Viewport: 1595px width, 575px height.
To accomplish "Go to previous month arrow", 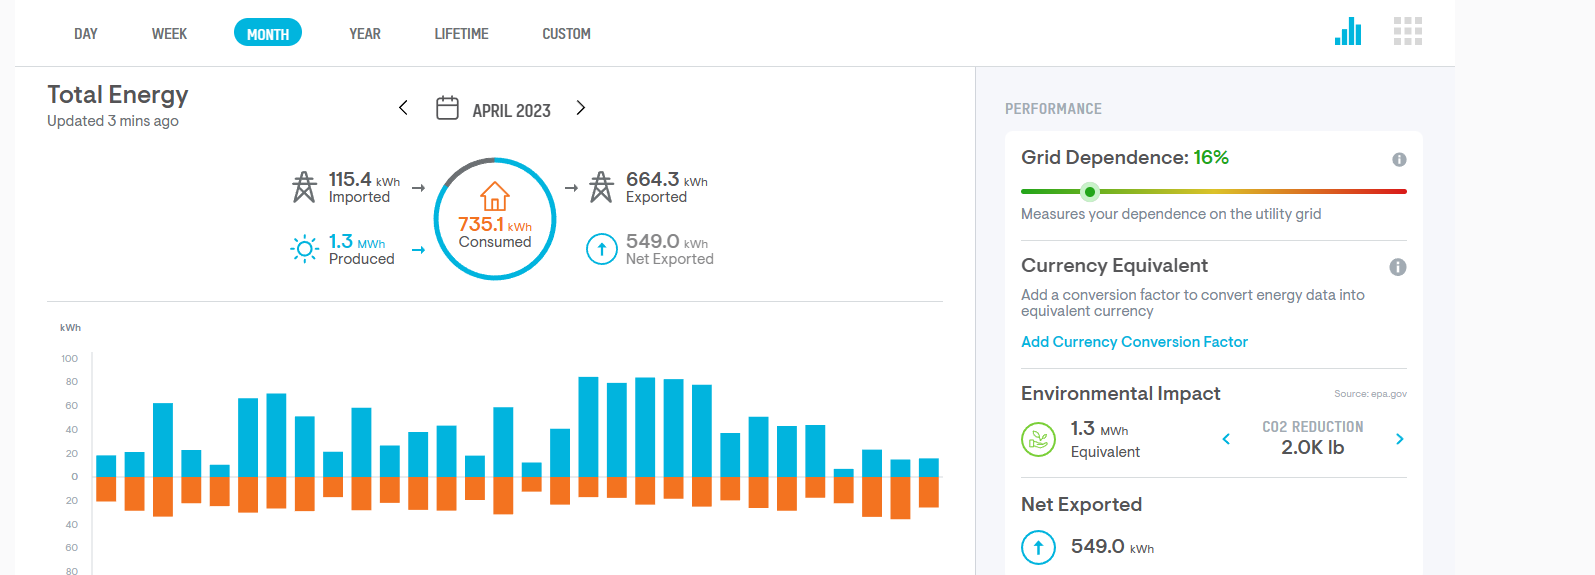I will [403, 108].
